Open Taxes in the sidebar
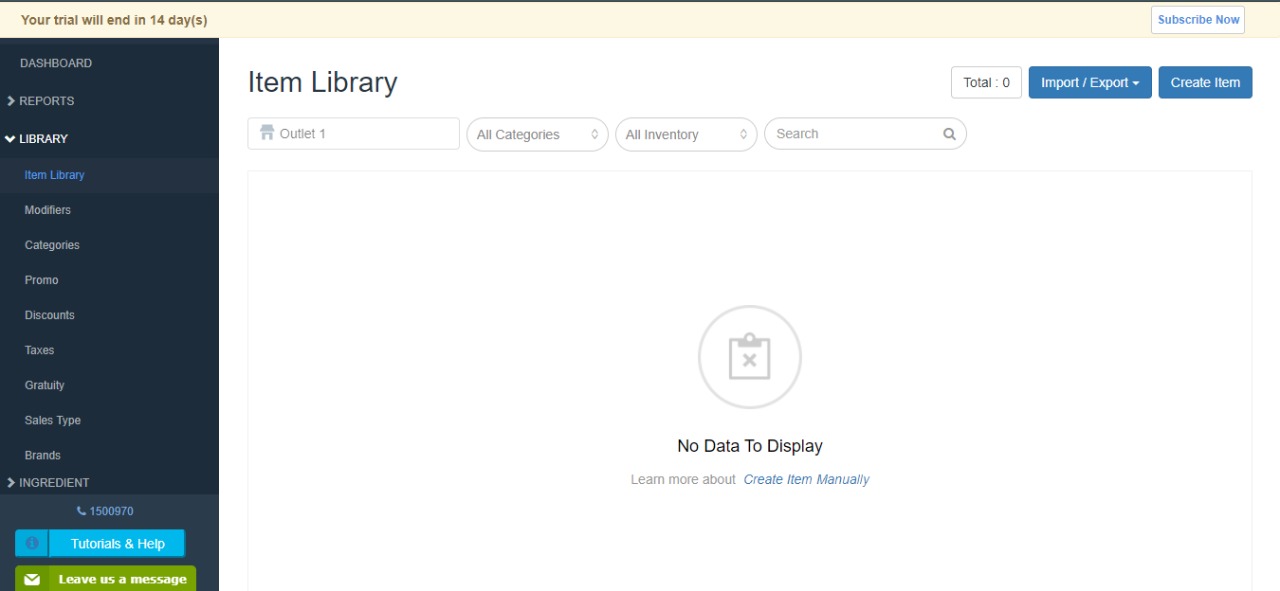 point(40,350)
